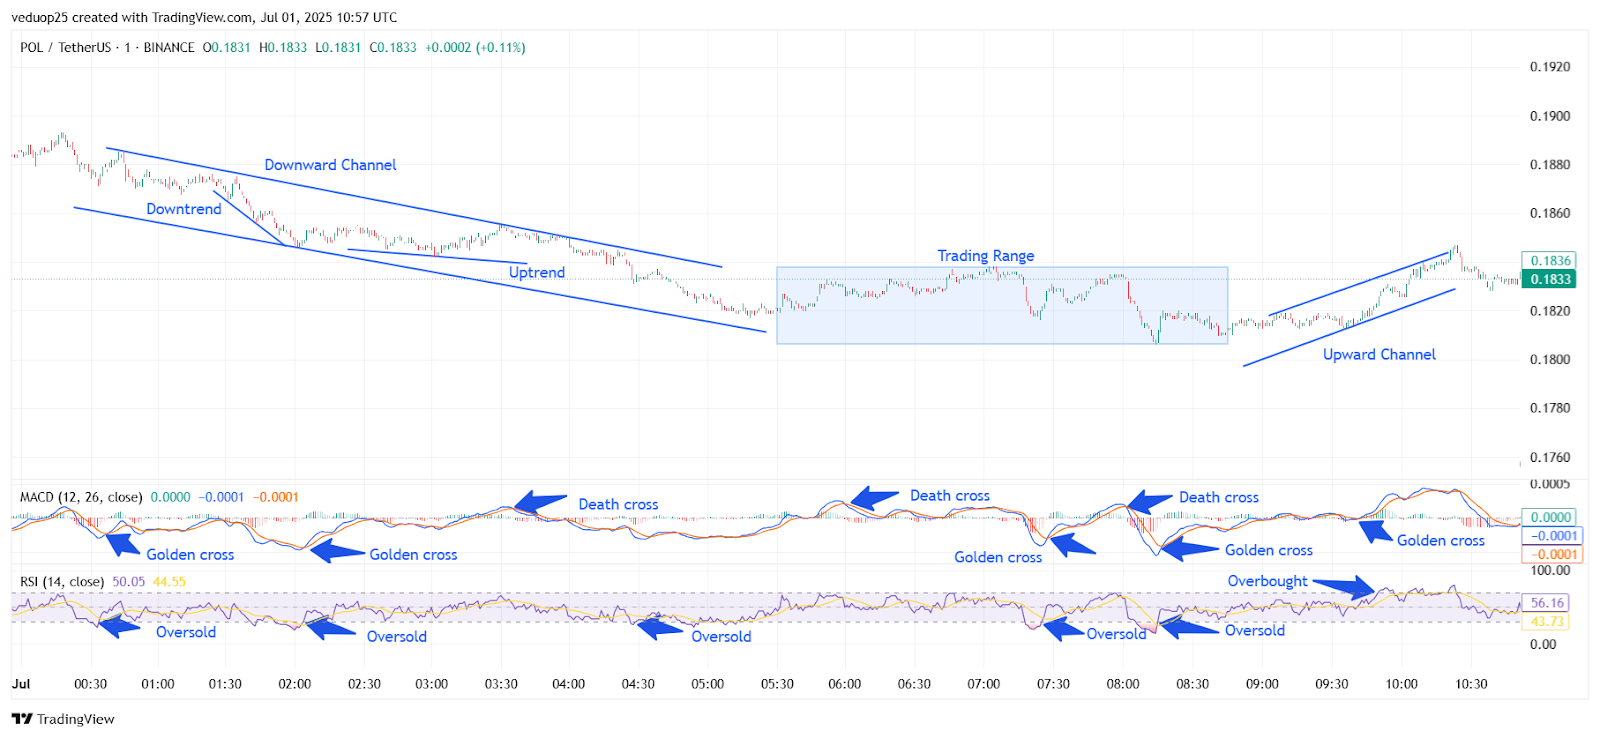The height and width of the screenshot is (738, 1600).
Task: Click the 43.73 RSI scale tag
Action: 1547,621
